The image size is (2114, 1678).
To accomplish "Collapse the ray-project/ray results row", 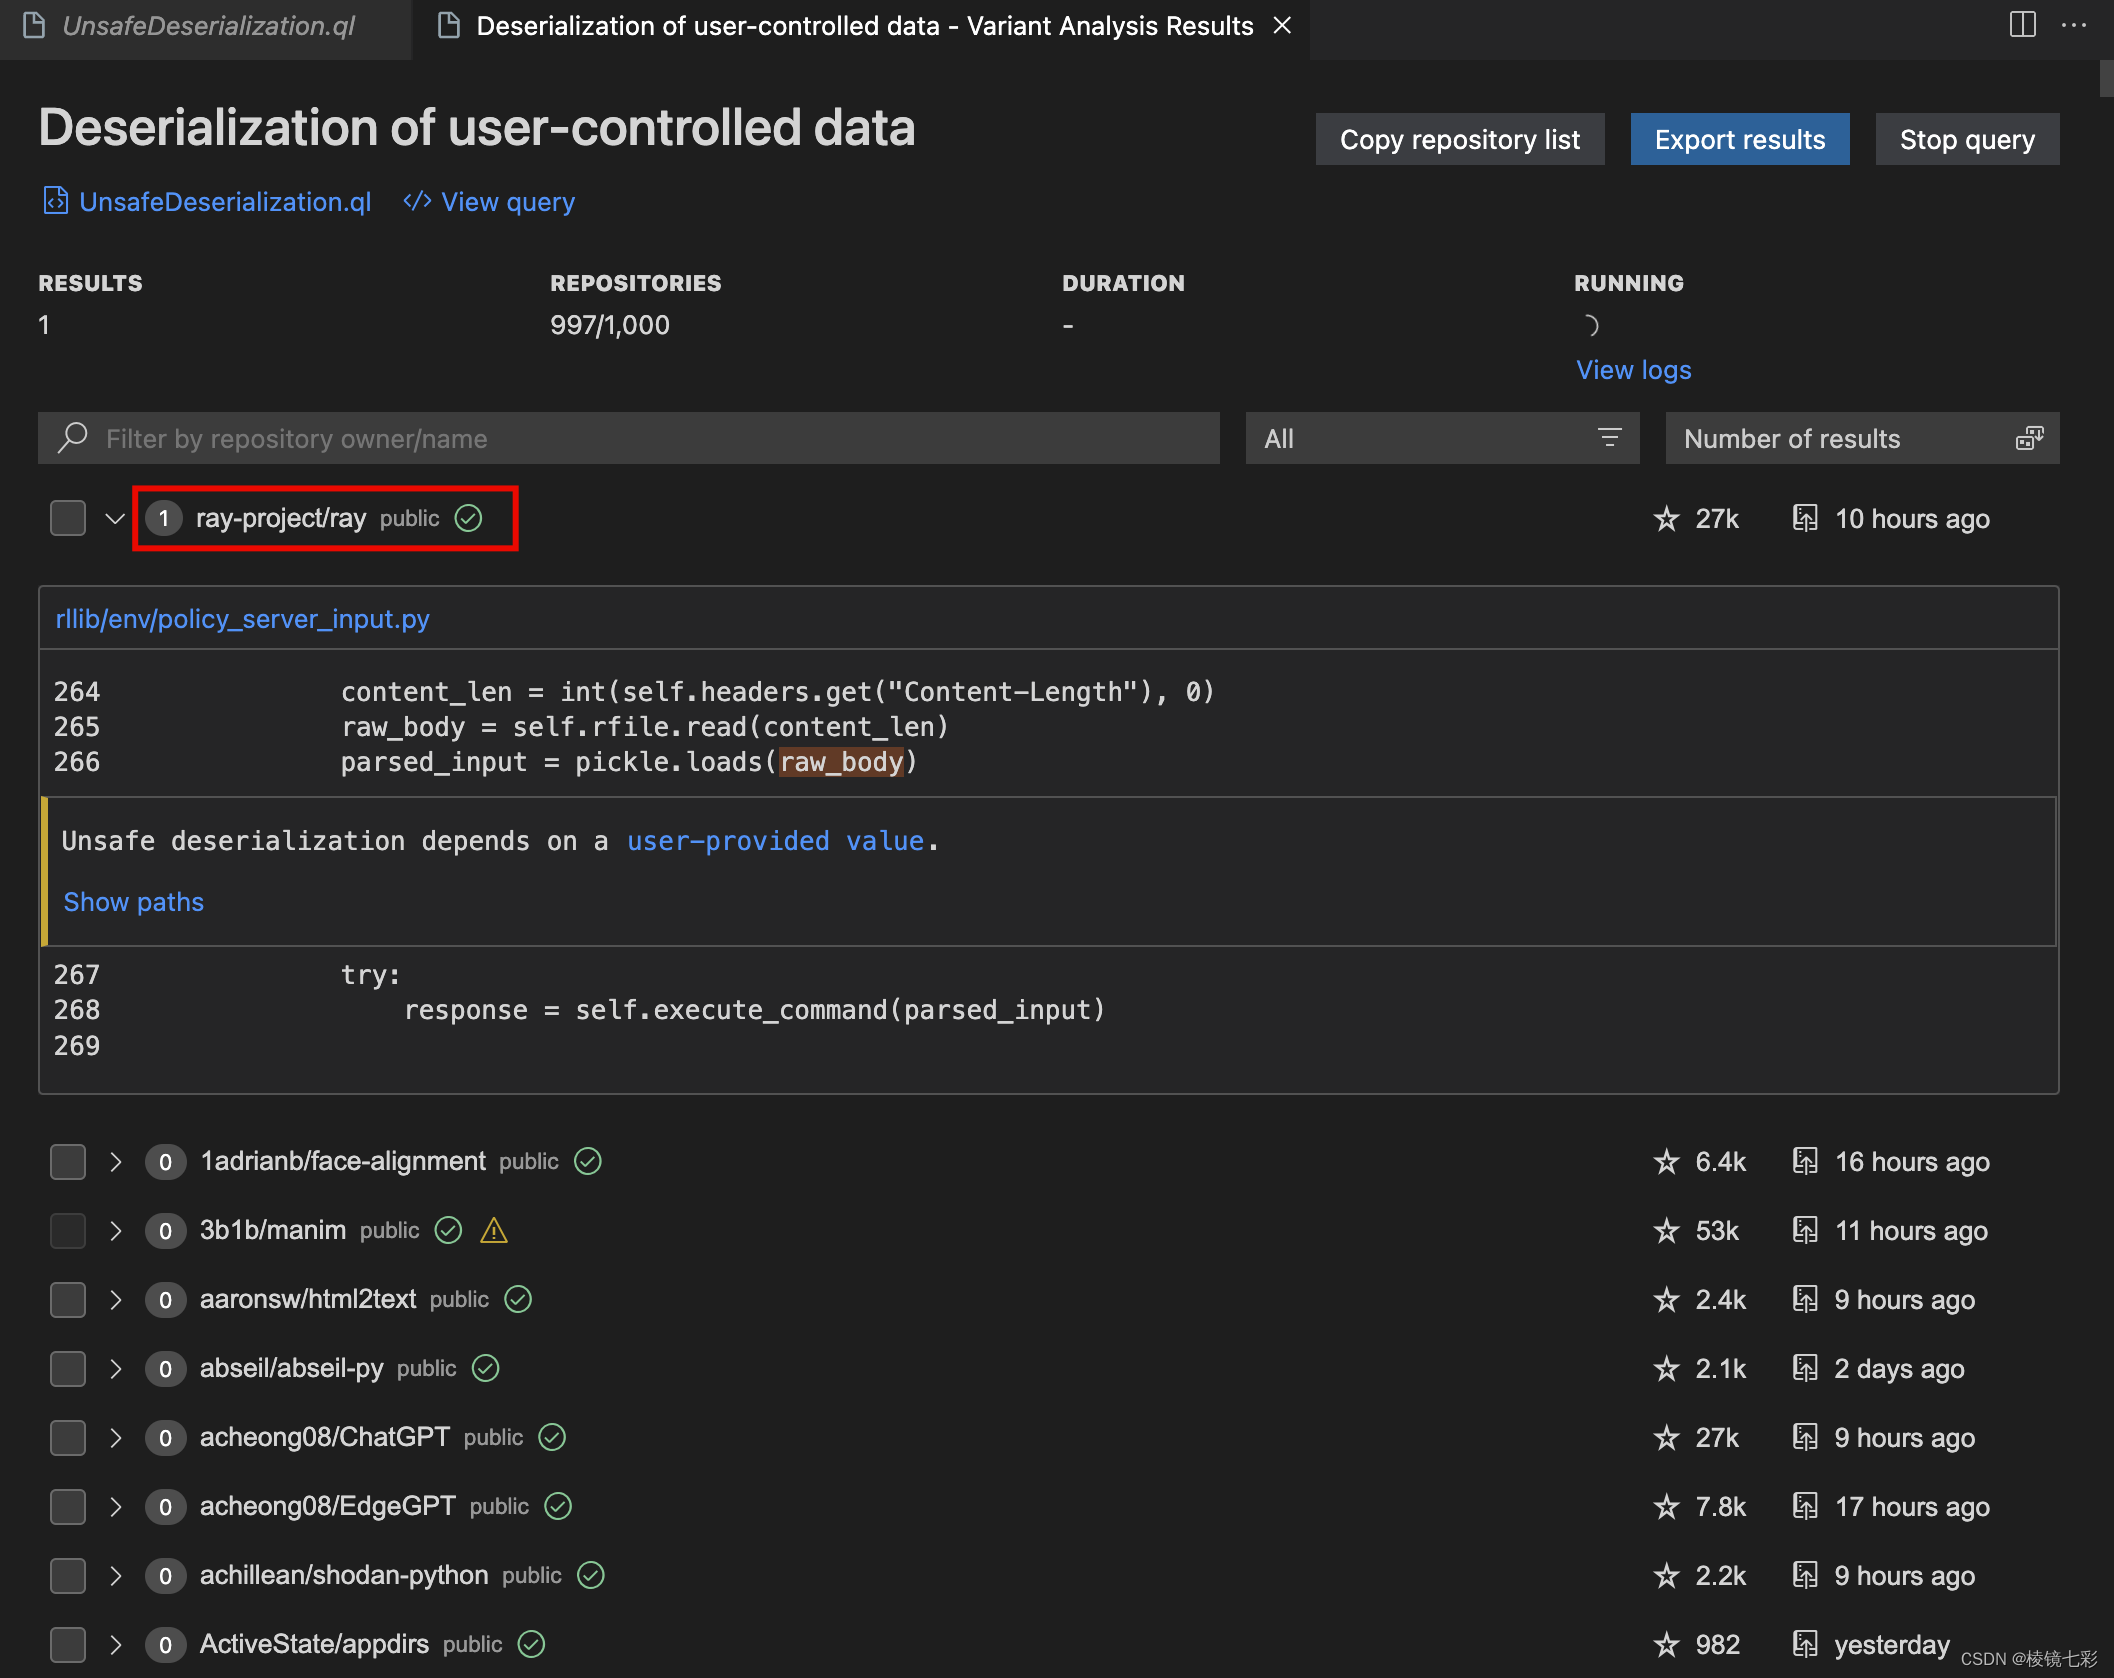I will click(115, 518).
